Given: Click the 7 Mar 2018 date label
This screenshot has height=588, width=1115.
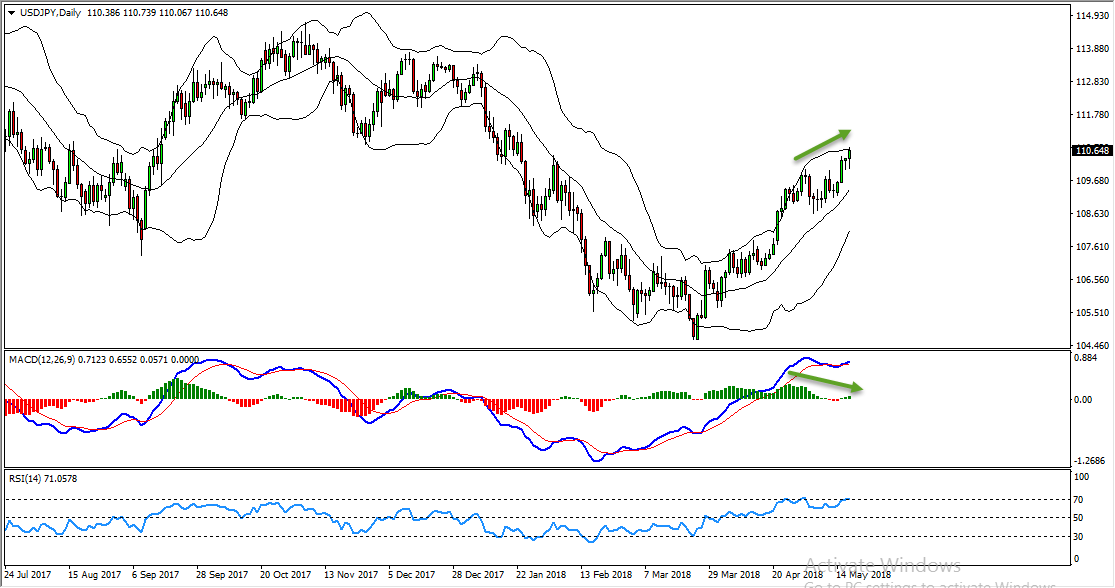Looking at the screenshot, I should (667, 574).
